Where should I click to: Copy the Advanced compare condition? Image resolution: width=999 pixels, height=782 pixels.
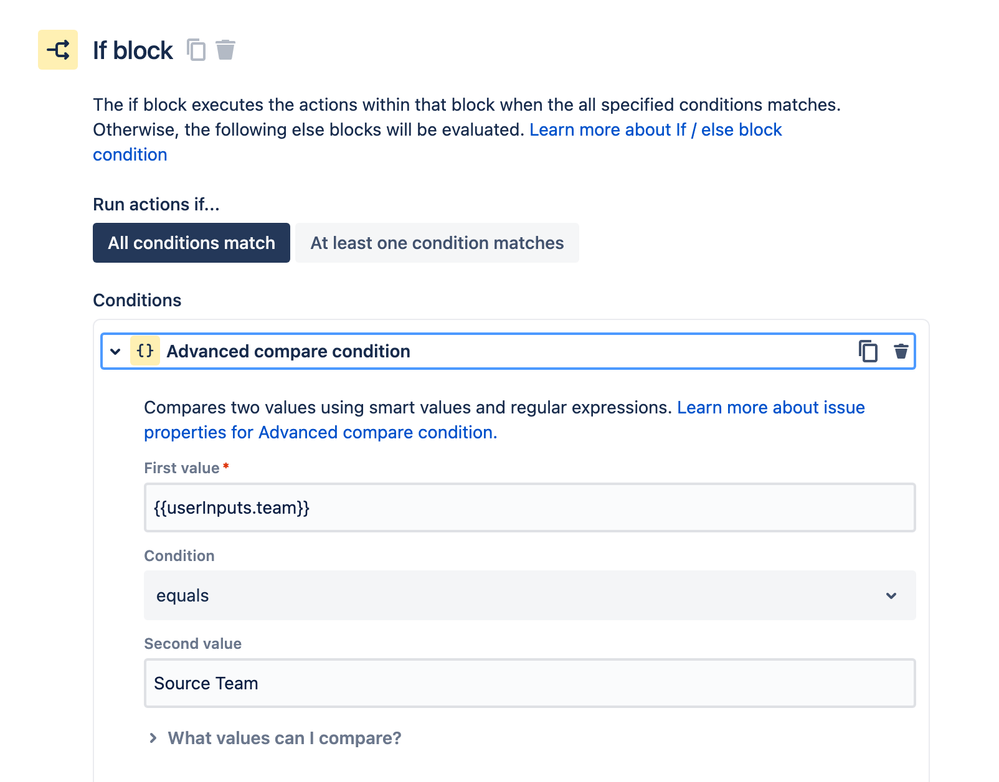868,351
